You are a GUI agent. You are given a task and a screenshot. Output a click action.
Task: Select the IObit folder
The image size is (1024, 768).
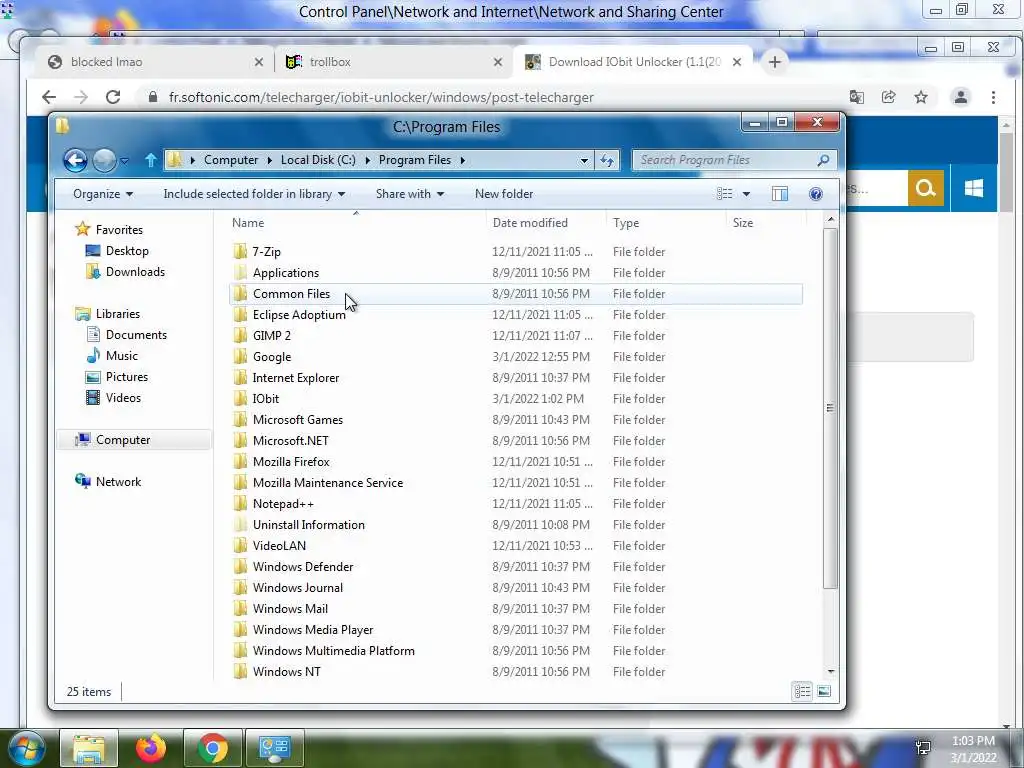click(265, 399)
